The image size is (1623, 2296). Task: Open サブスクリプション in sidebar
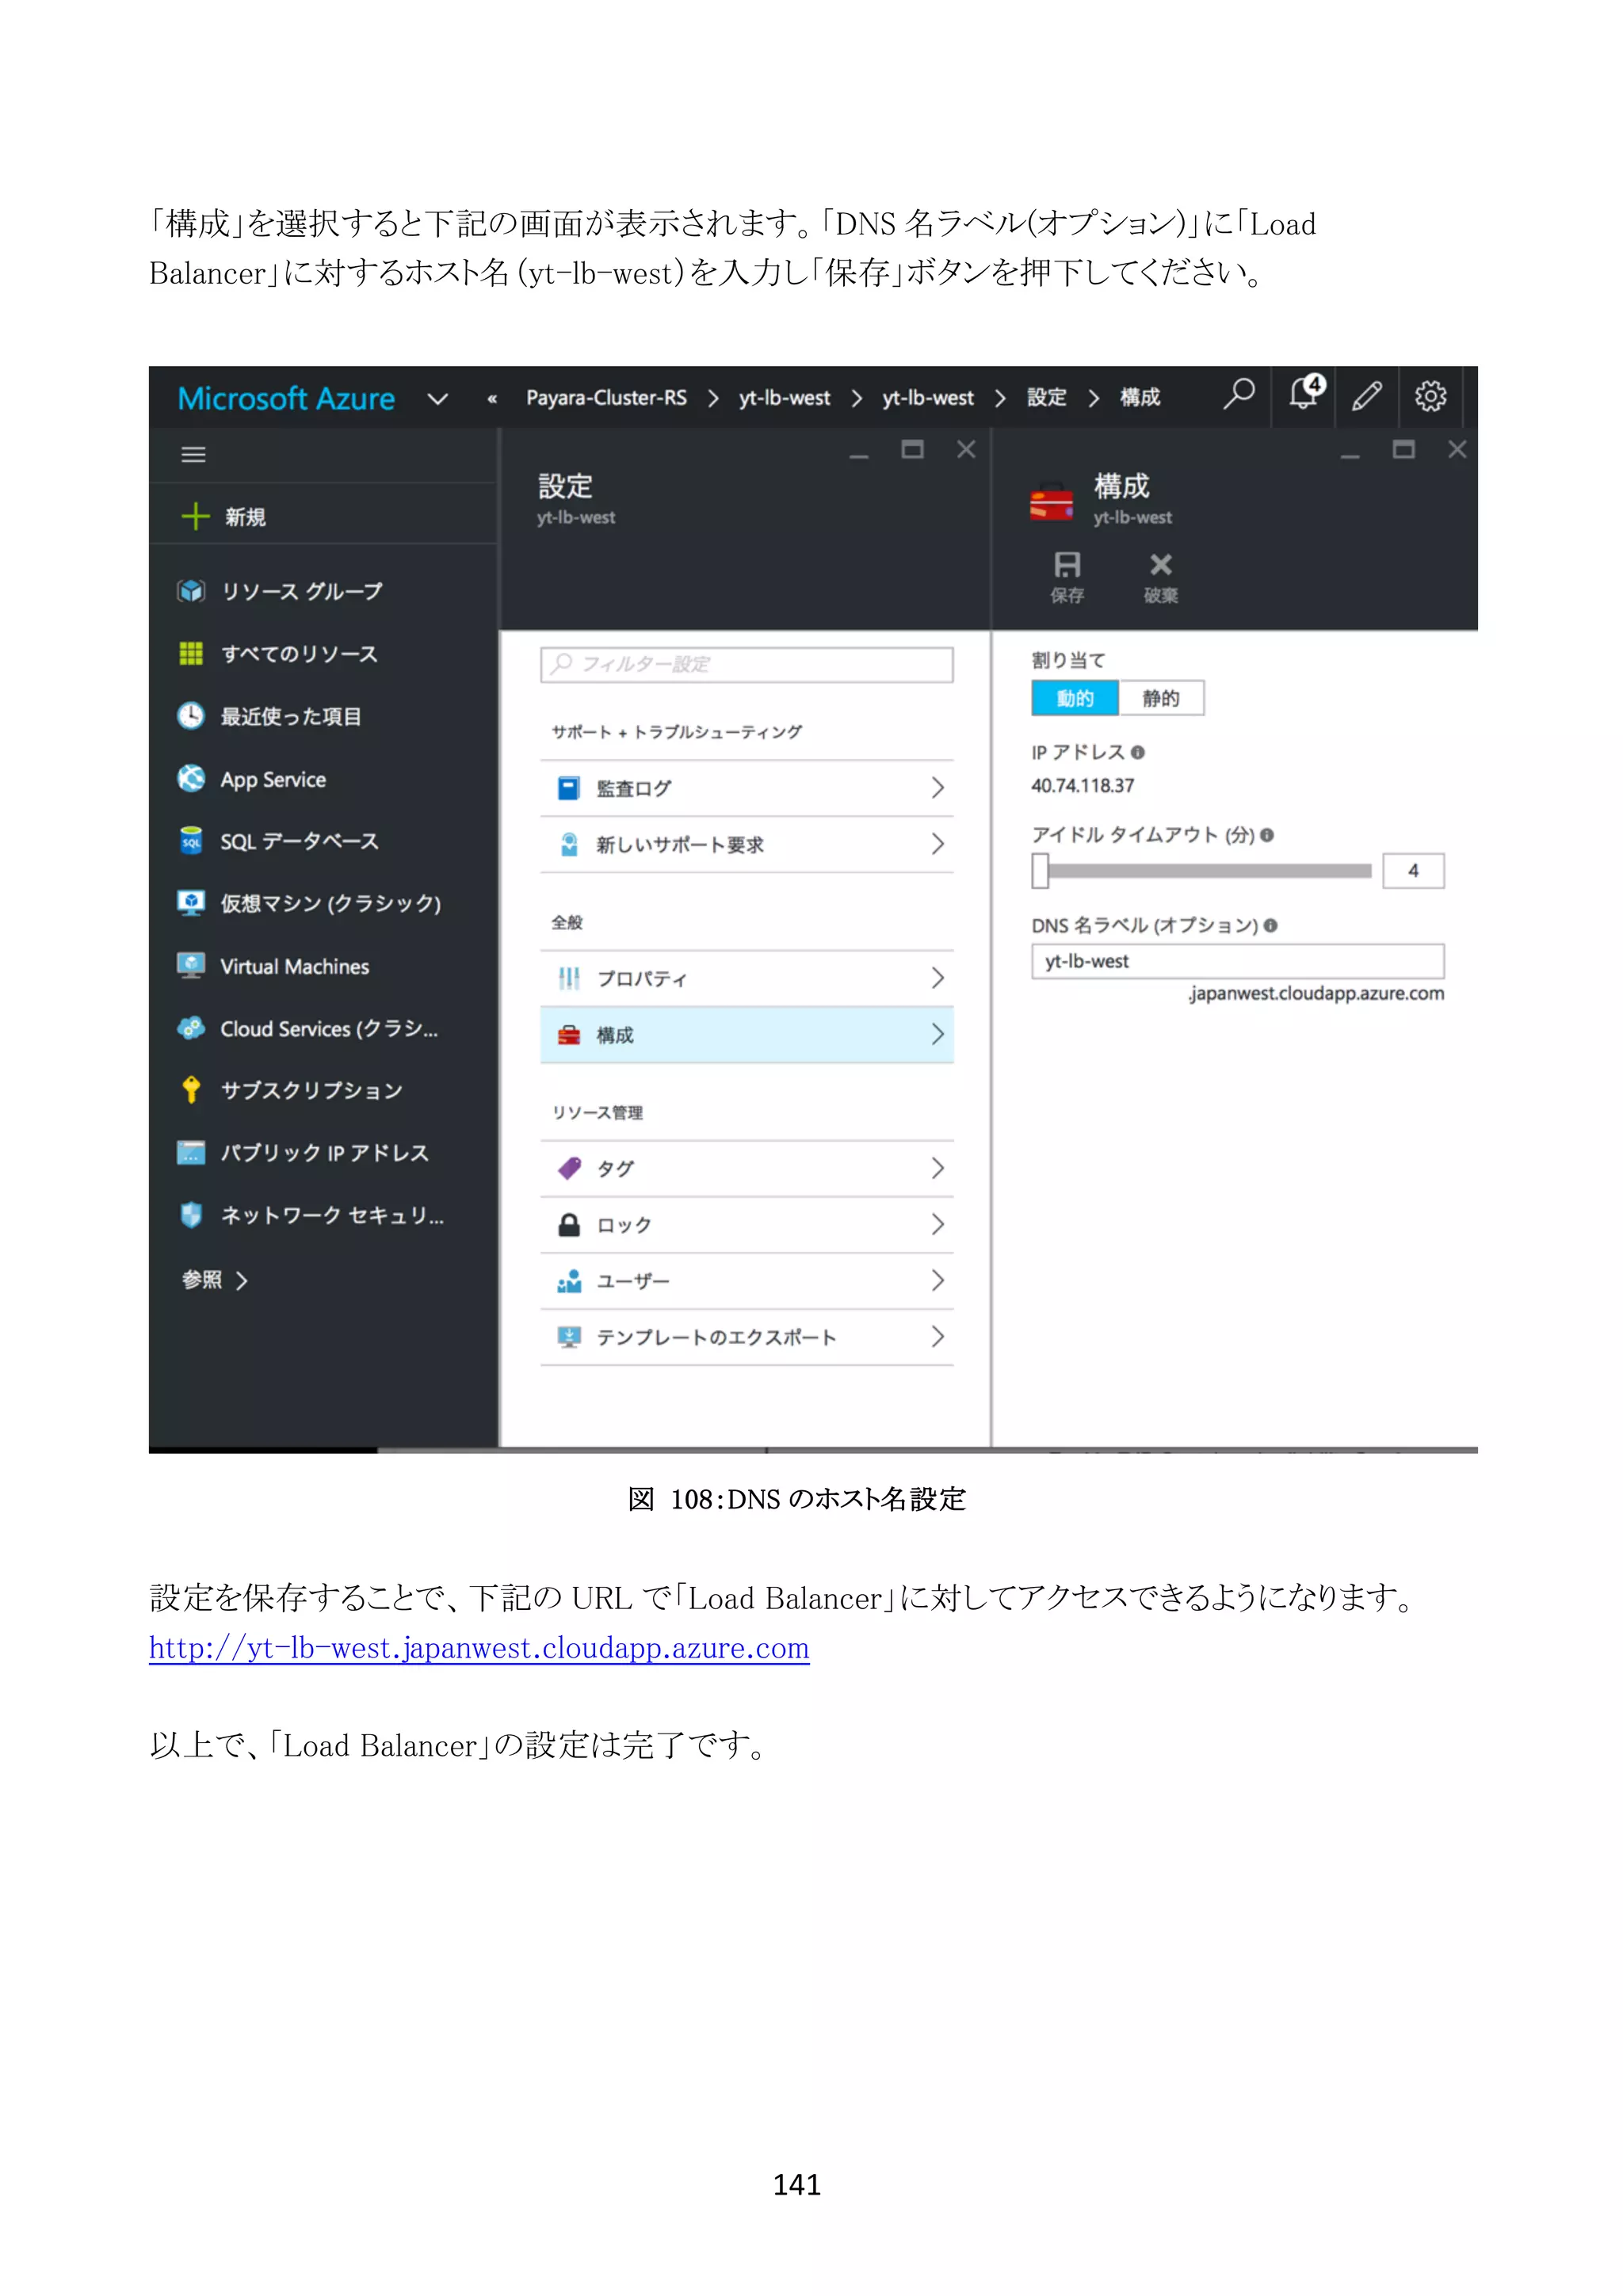290,1090
